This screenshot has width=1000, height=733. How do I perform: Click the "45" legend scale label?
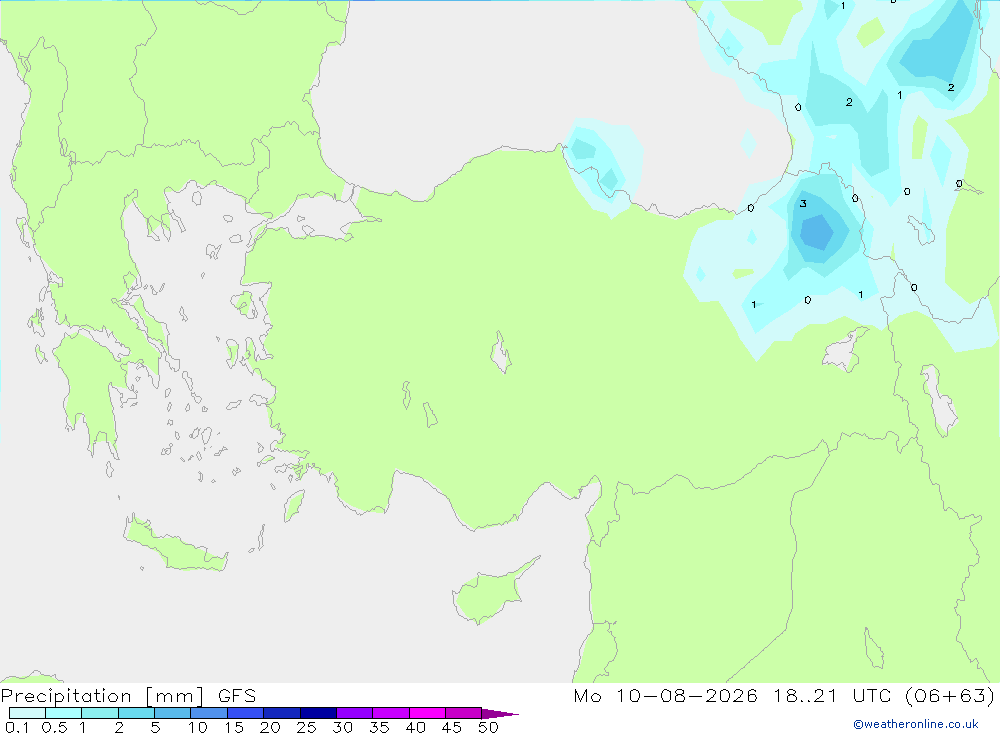click(452, 727)
